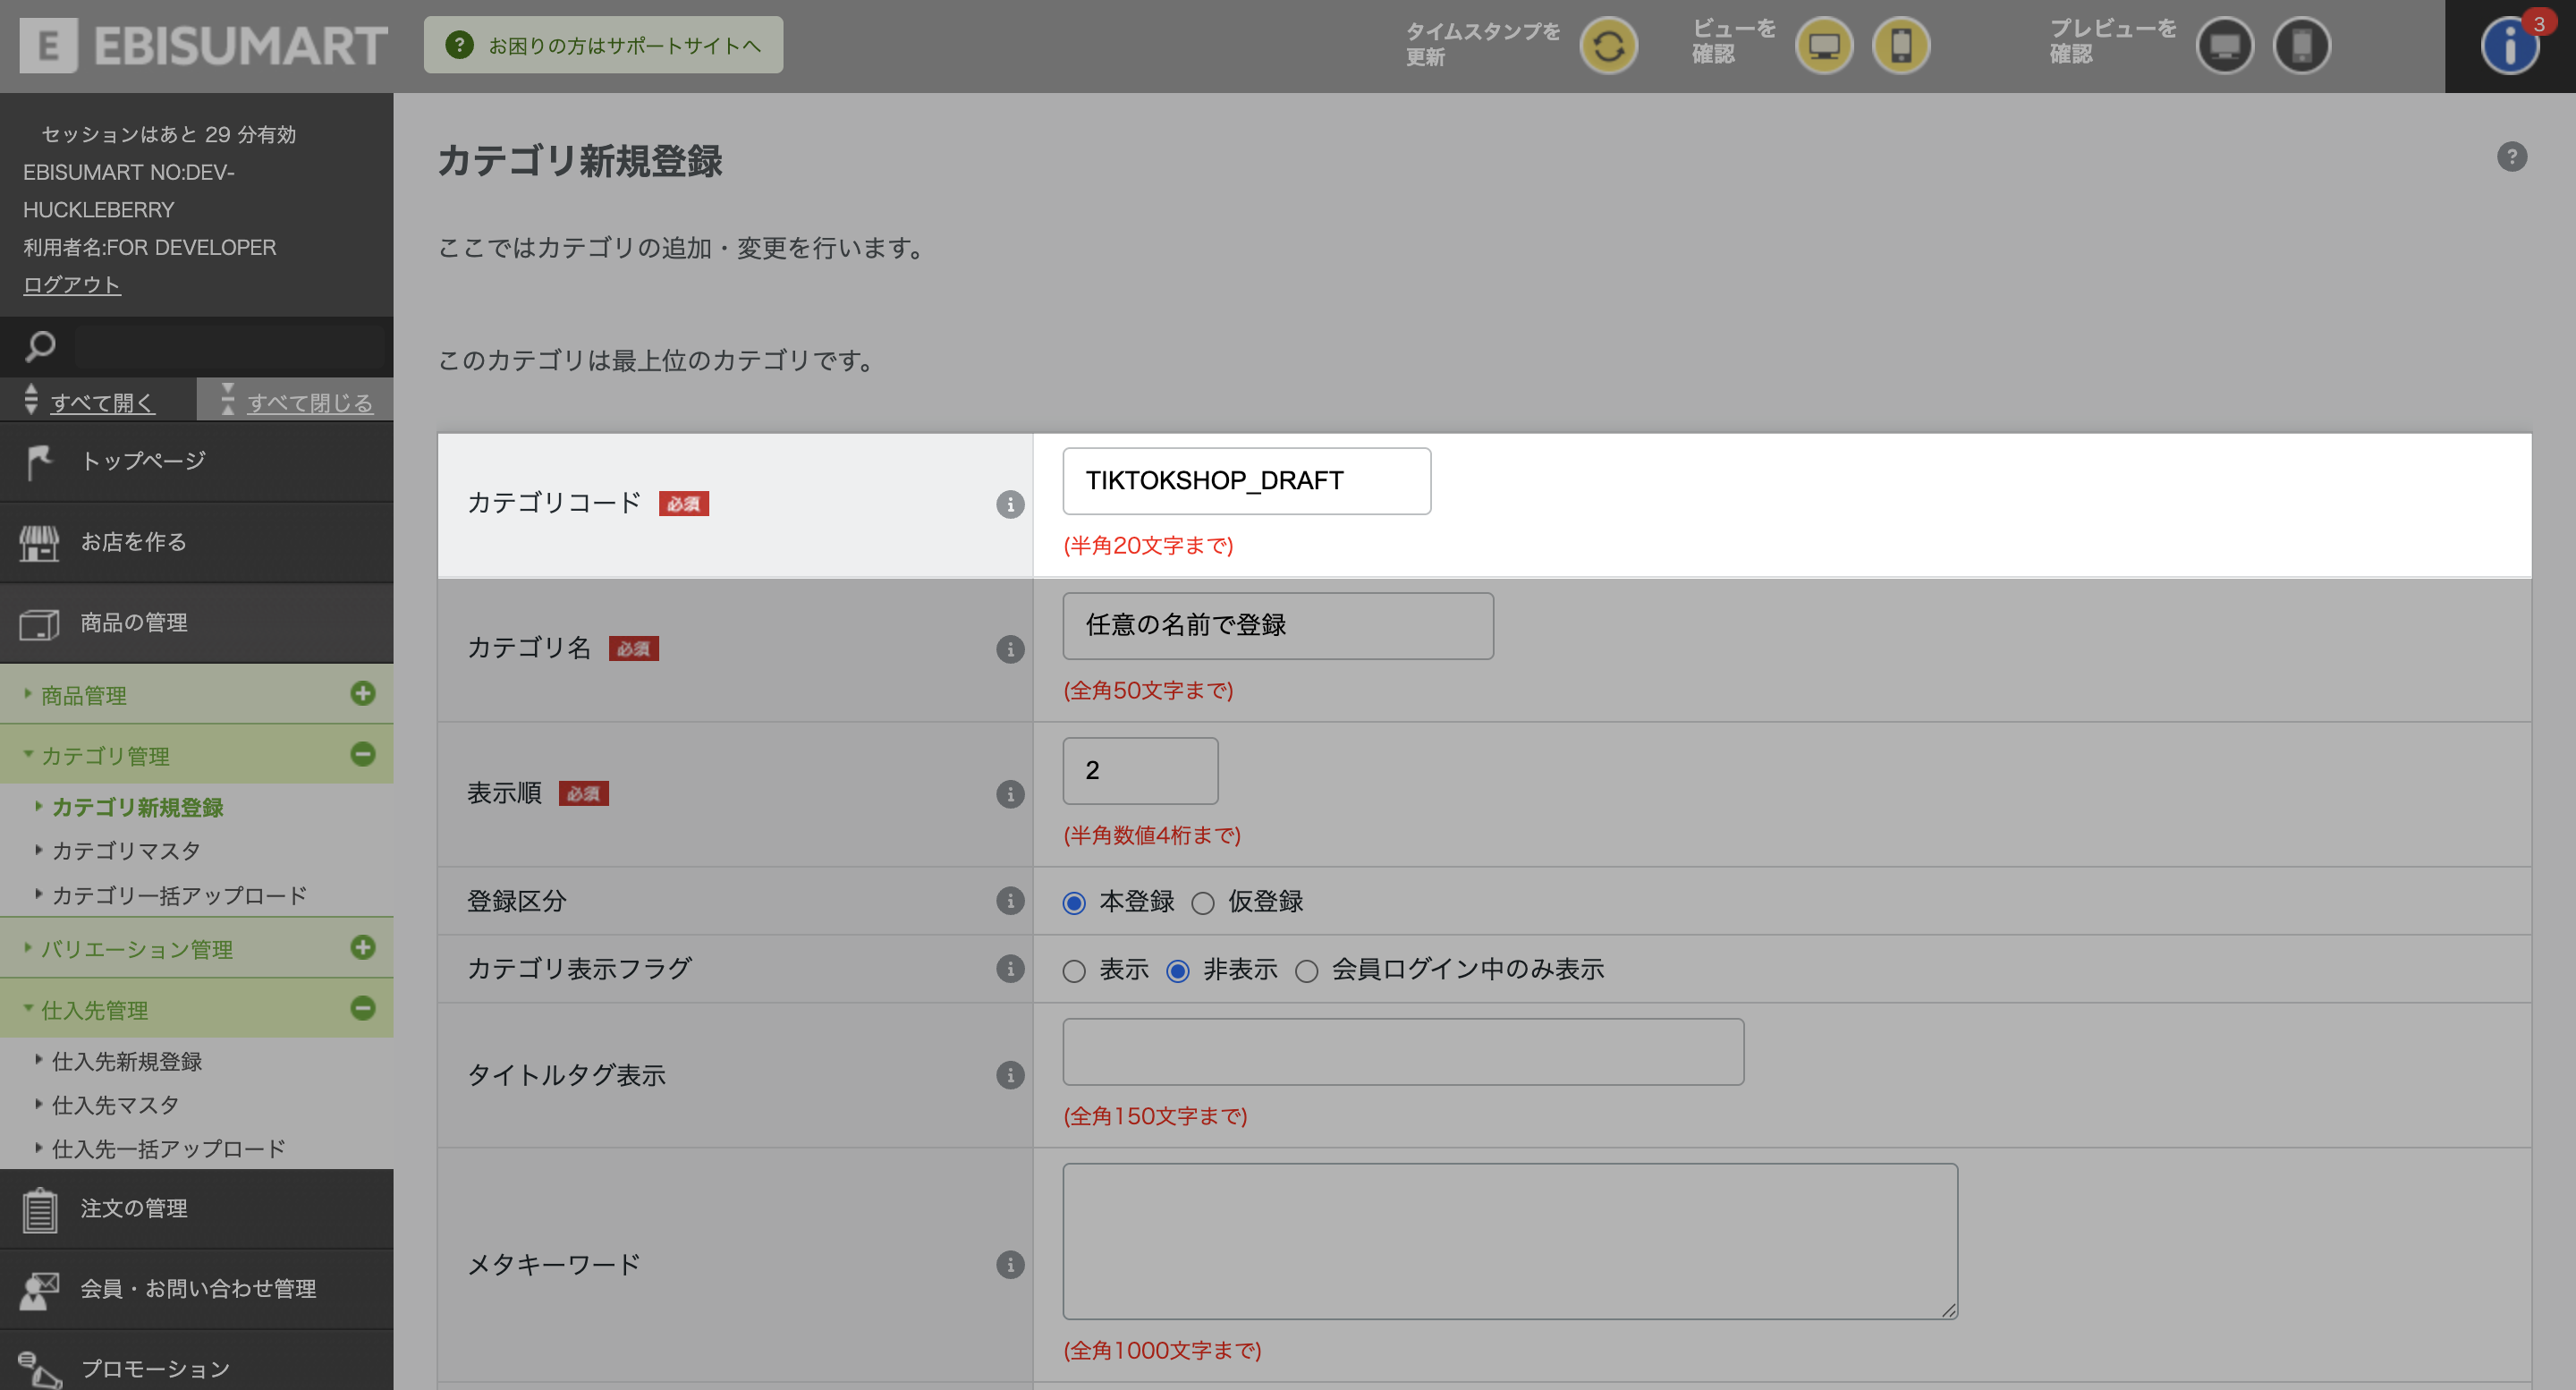Open support site button お困りの方はサポートサイトへ
This screenshot has width=2576, height=1390.
pyautogui.click(x=603, y=46)
